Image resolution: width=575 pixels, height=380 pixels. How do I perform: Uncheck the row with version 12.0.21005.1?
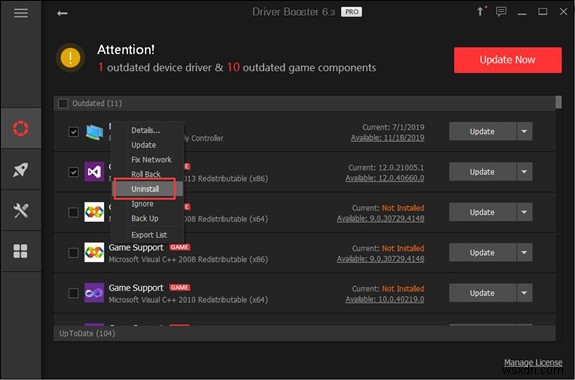(73, 172)
